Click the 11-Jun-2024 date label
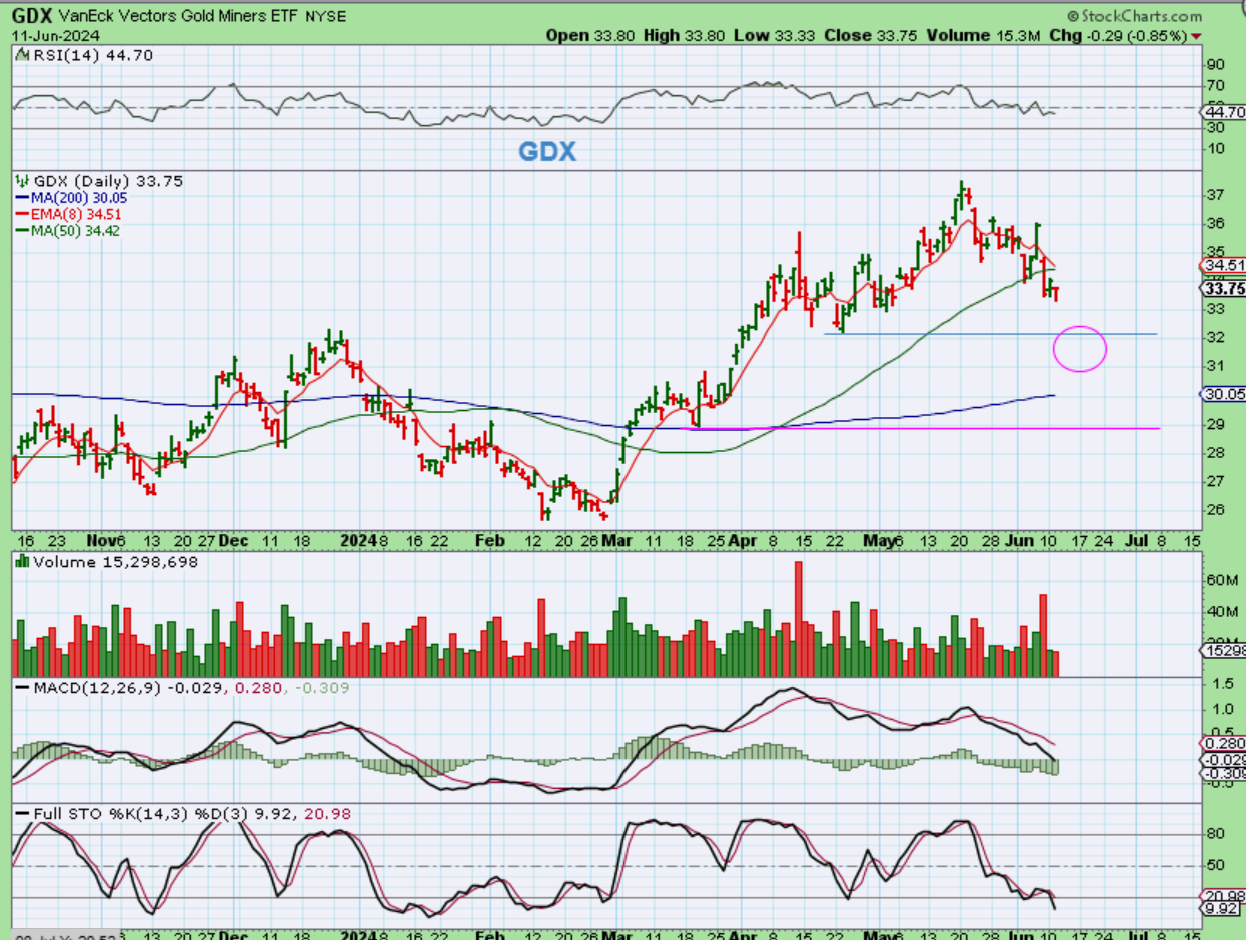Viewport: 1246px width, 940px height. [x=55, y=35]
